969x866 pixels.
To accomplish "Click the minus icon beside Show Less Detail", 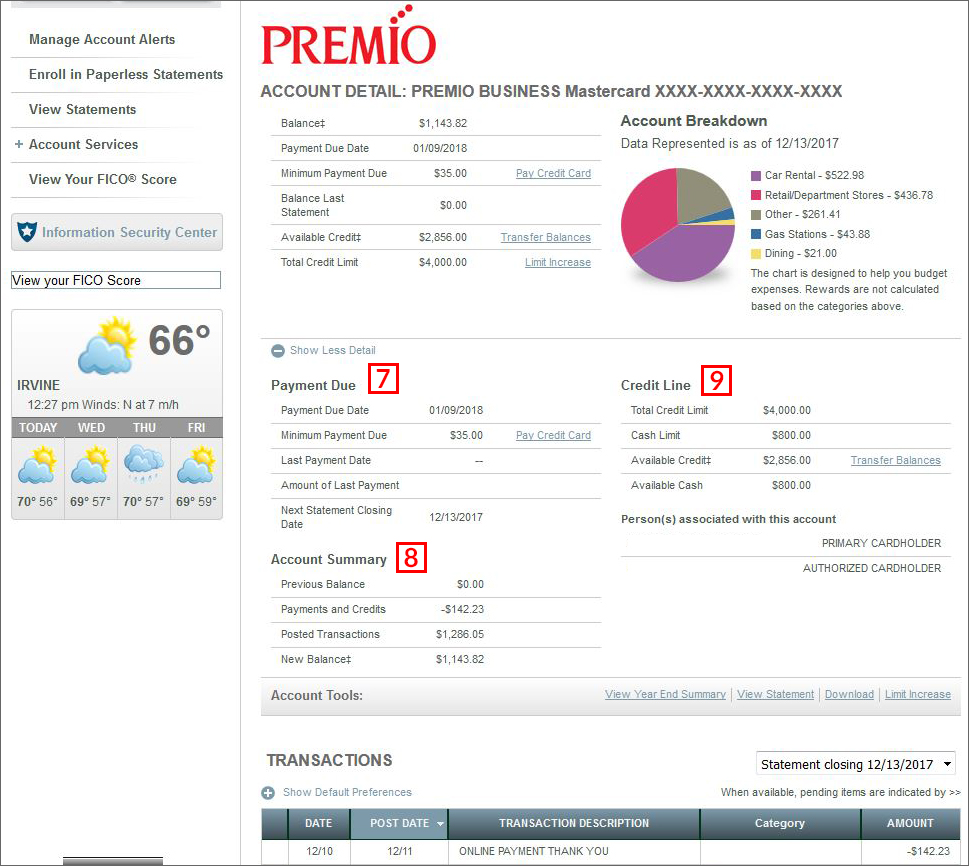I will click(278, 350).
